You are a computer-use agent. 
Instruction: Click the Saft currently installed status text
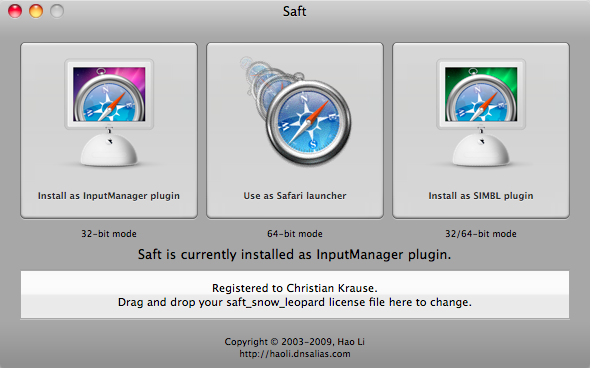(x=294, y=255)
